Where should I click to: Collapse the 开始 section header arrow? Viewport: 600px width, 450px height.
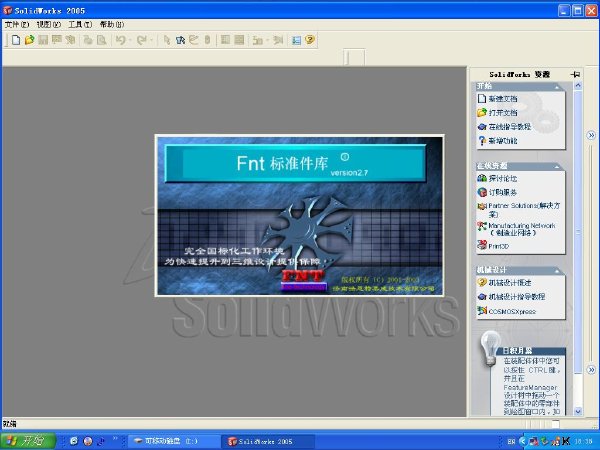tap(557, 87)
